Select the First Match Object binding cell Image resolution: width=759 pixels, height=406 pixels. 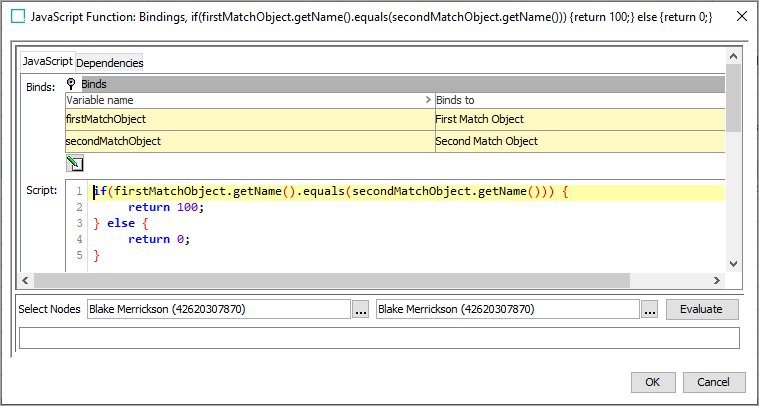coord(580,119)
